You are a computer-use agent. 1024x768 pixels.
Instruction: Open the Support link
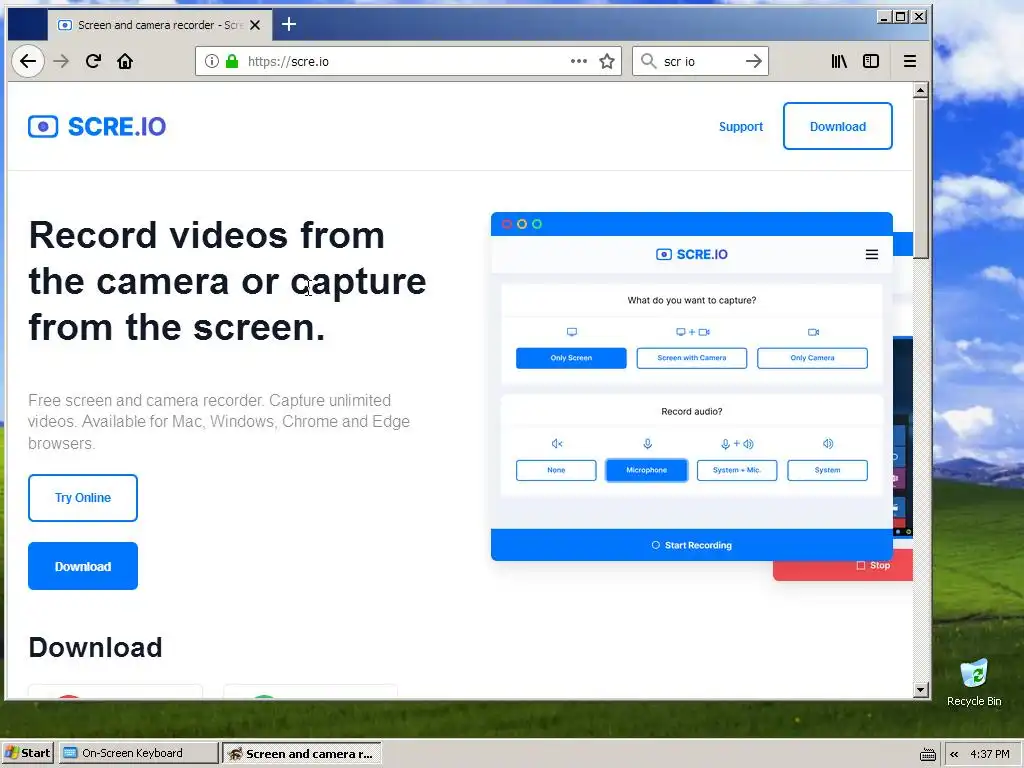[741, 127]
